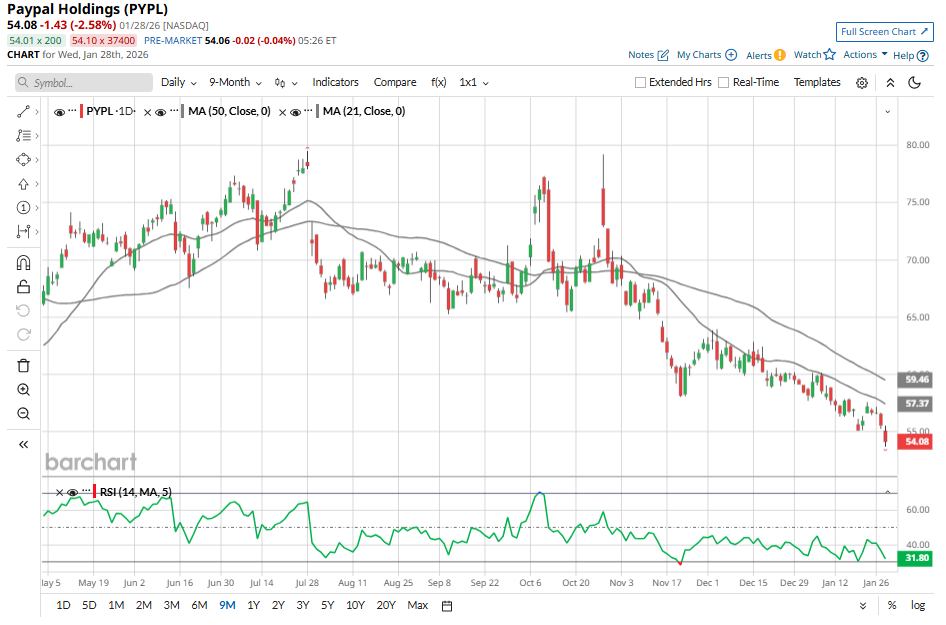Zoom out using the magnifier minus icon

24,414
